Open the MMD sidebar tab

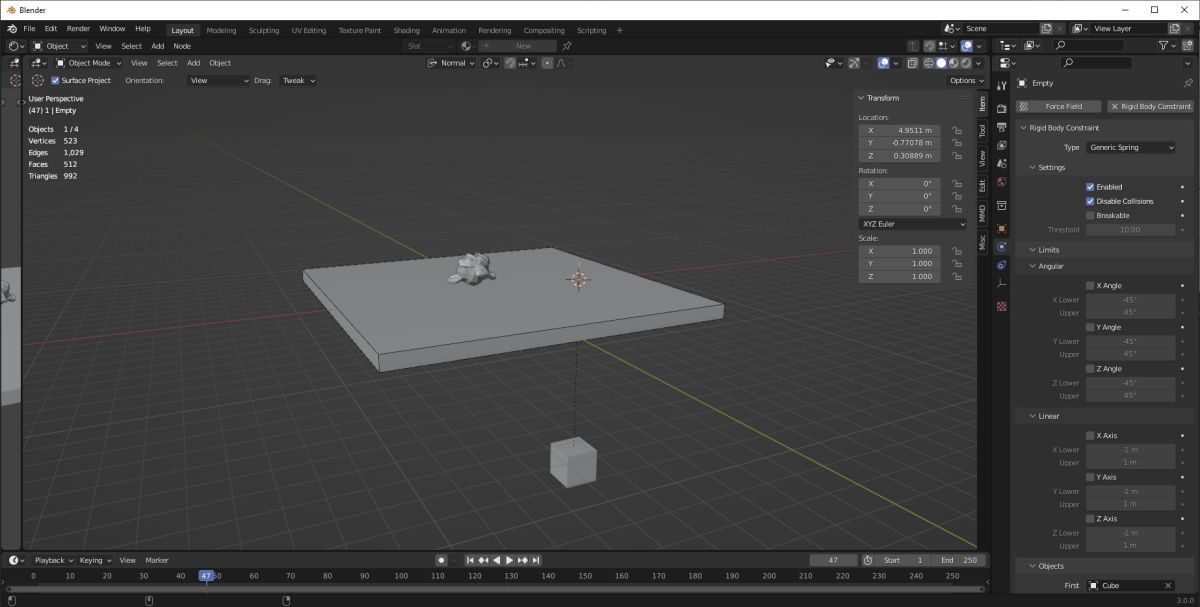pos(982,212)
